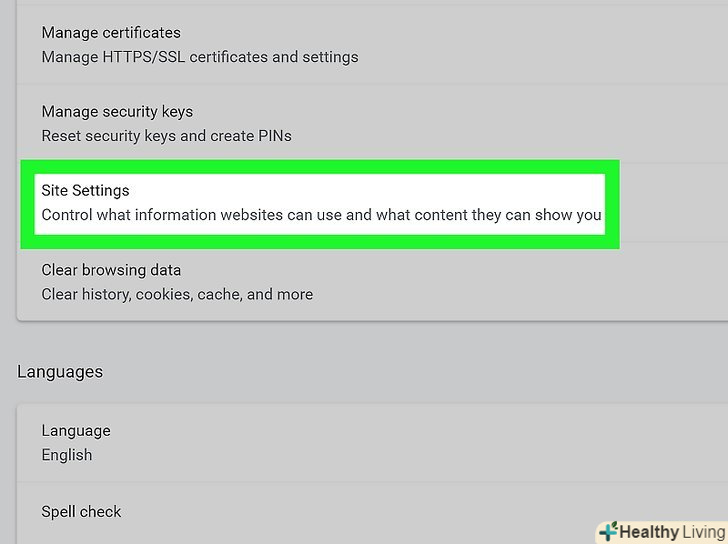The width and height of the screenshot is (728, 544).
Task: Click "Clear history, cookies, cache, and more" text
Action: coord(177,294)
